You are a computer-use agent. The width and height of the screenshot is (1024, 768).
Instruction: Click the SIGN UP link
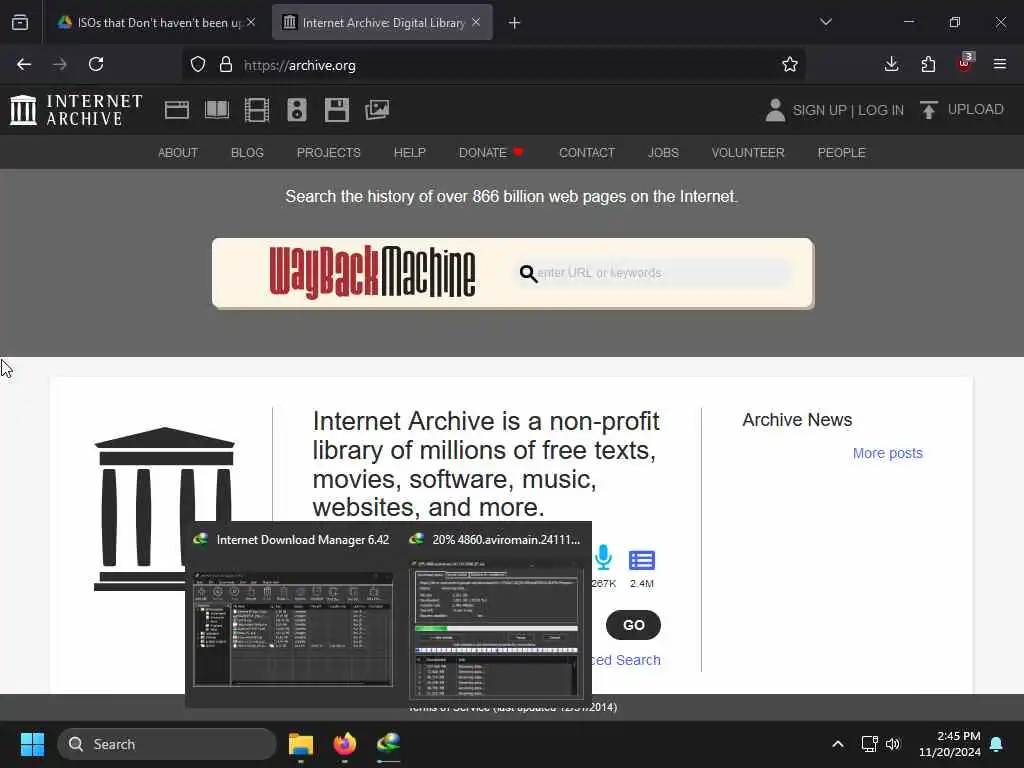pyautogui.click(x=819, y=110)
